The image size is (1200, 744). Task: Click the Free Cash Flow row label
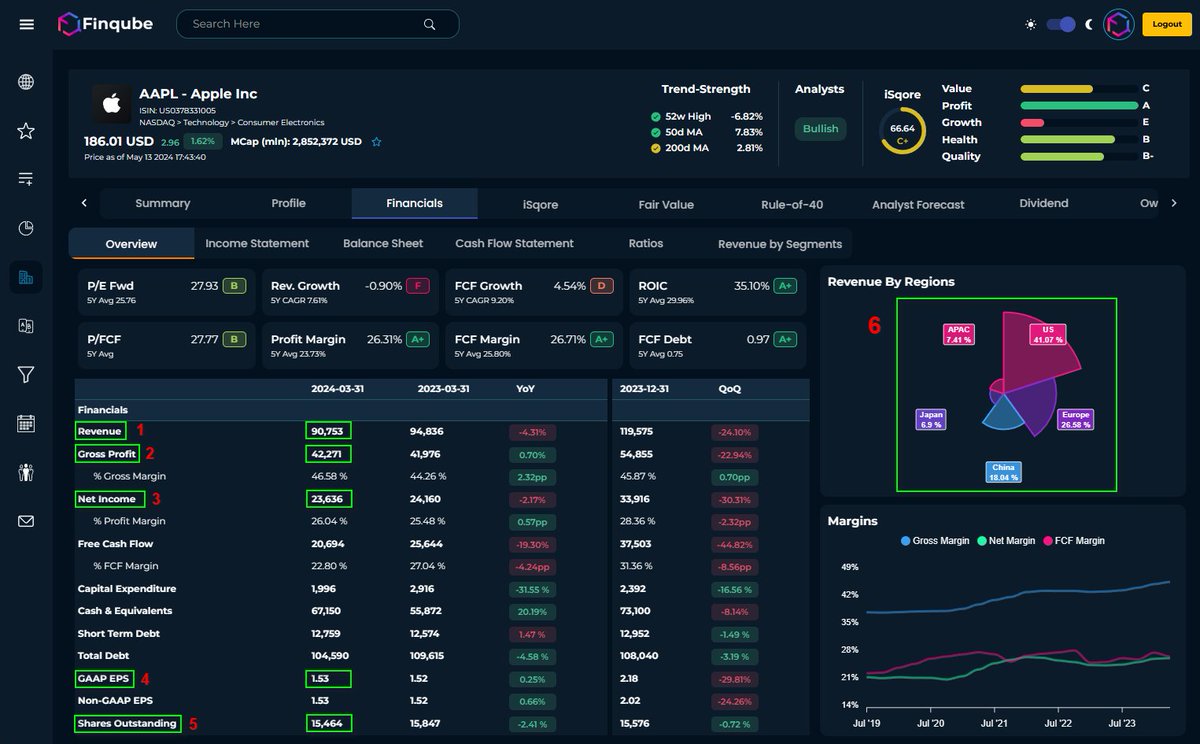tap(115, 544)
